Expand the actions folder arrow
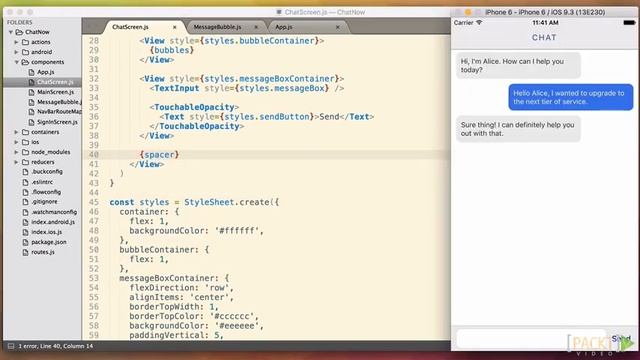640x360 pixels. click(x=16, y=42)
